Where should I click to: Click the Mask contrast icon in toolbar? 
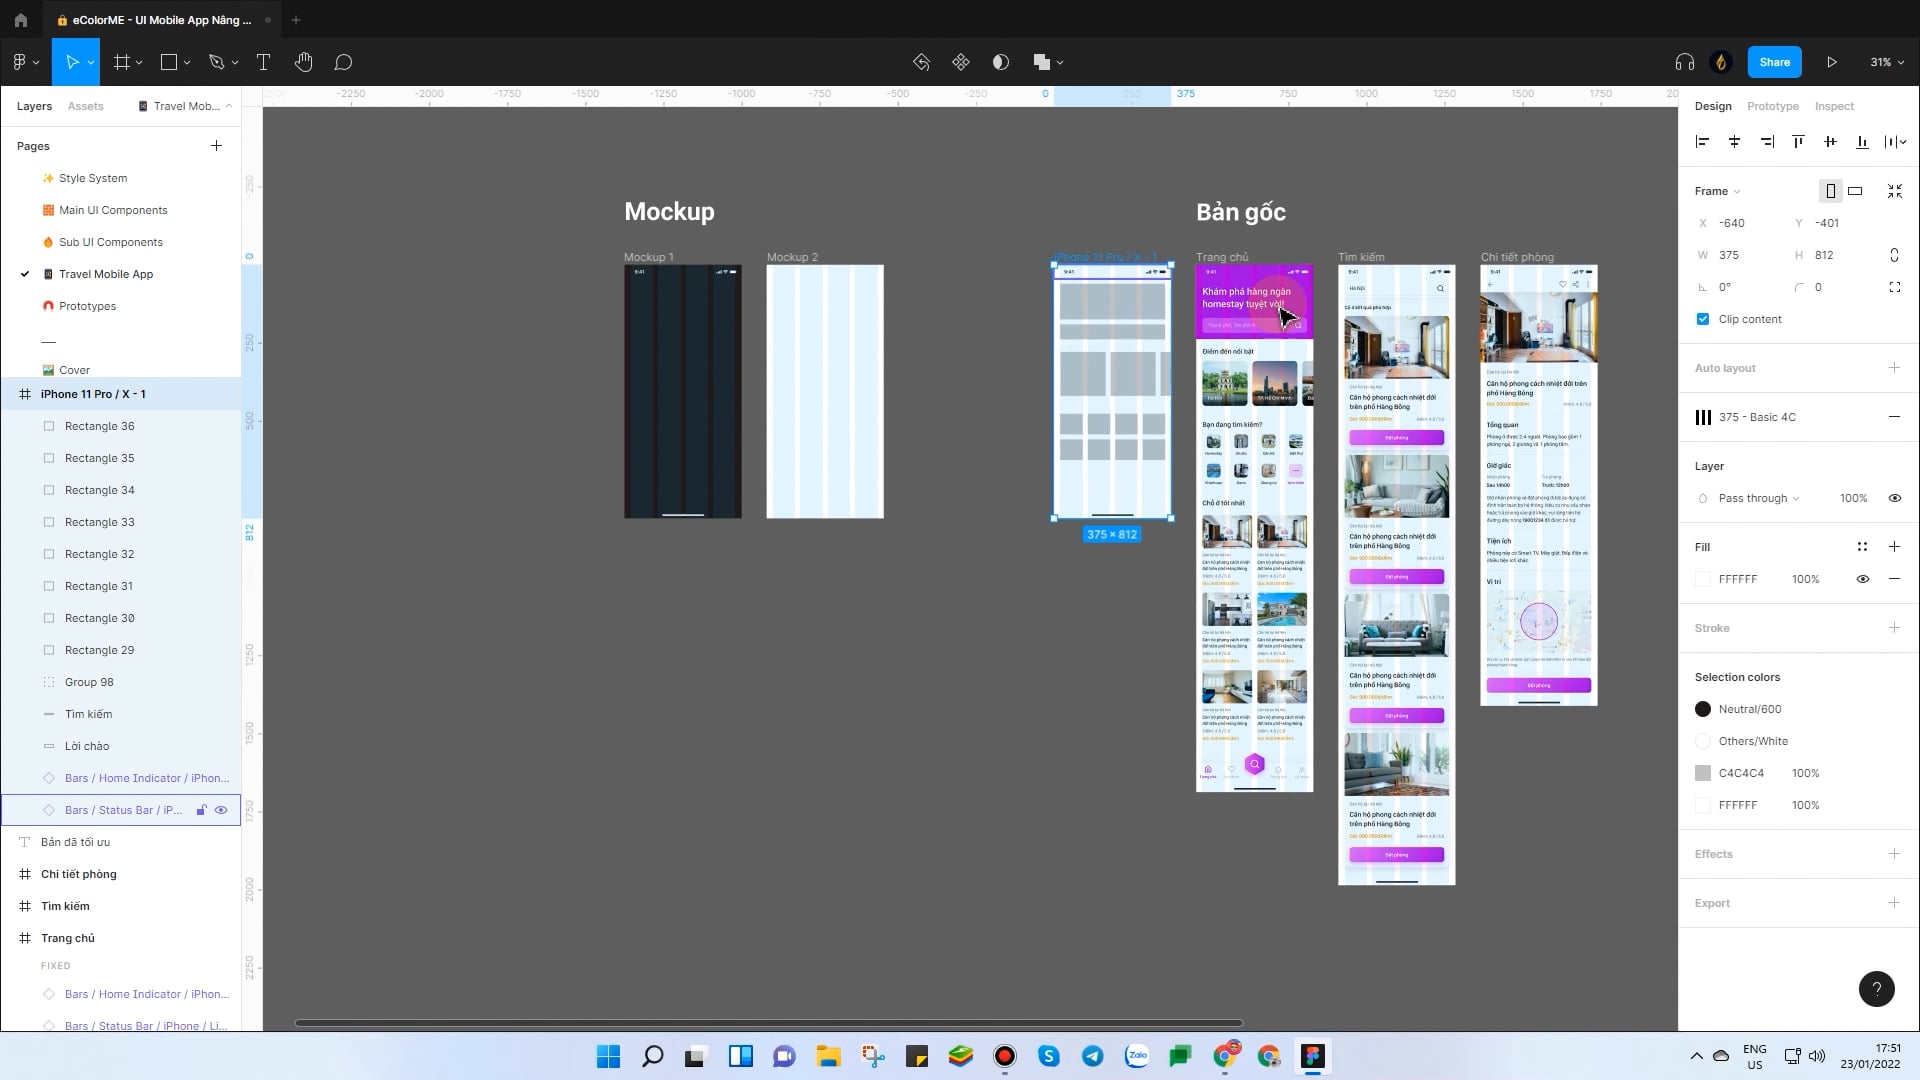(1001, 62)
